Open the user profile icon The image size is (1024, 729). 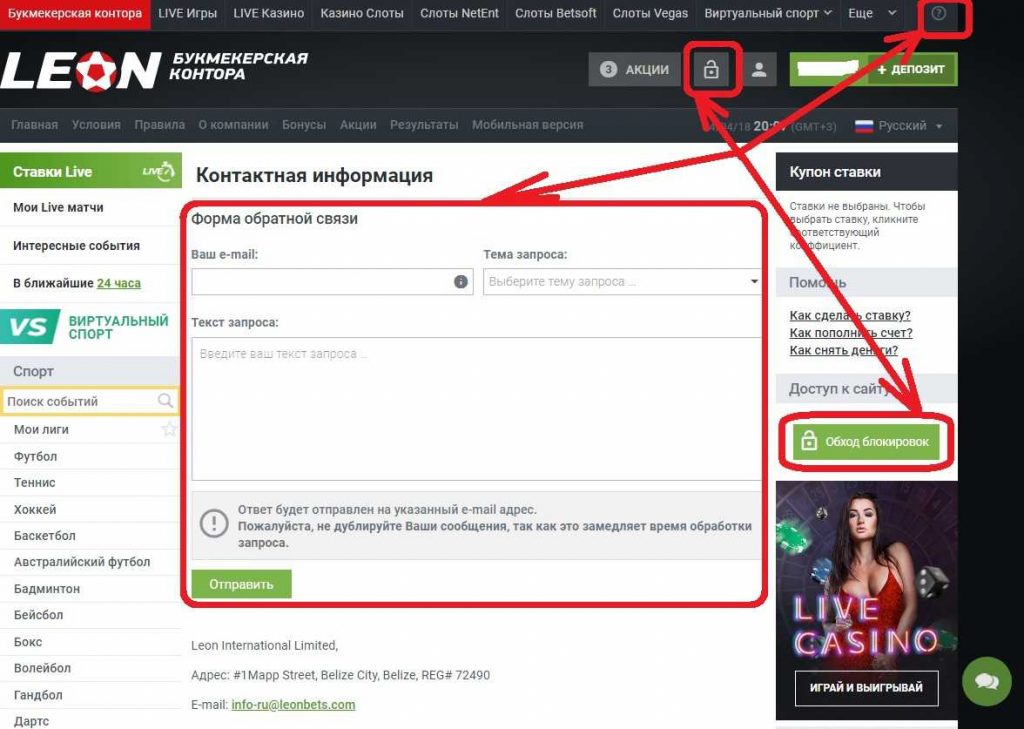[759, 69]
